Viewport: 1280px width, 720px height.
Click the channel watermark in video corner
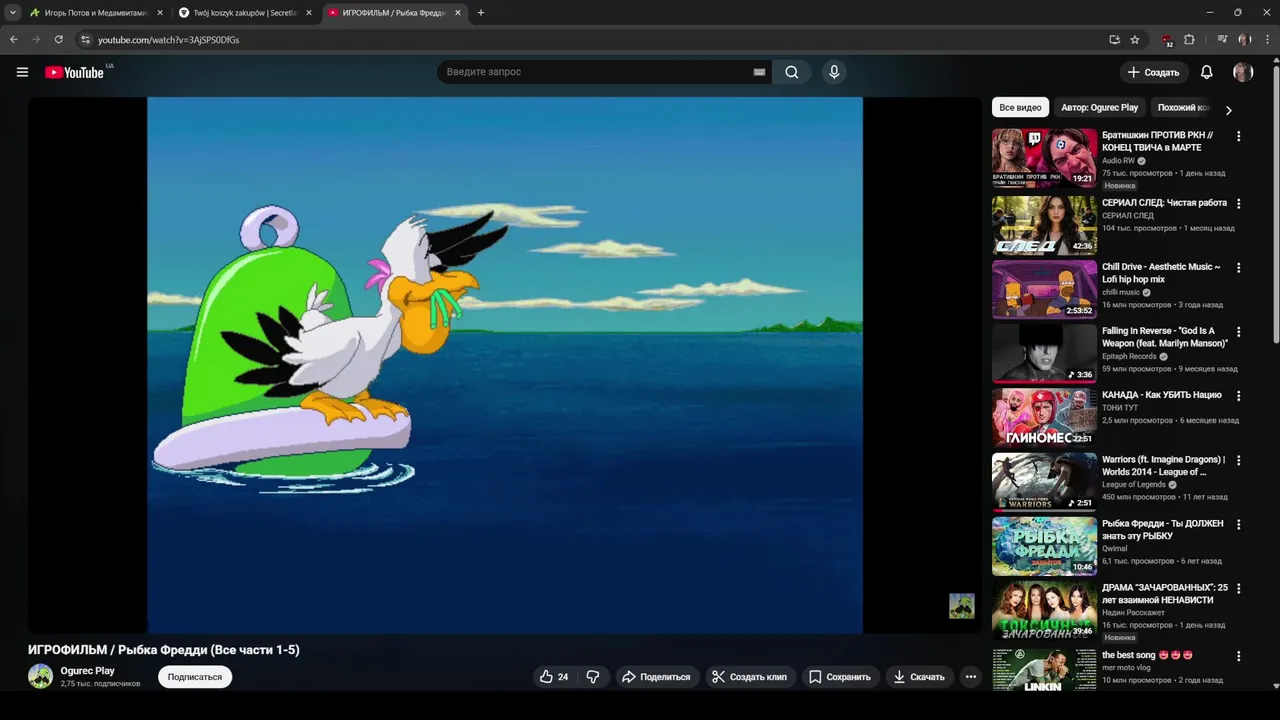point(961,606)
